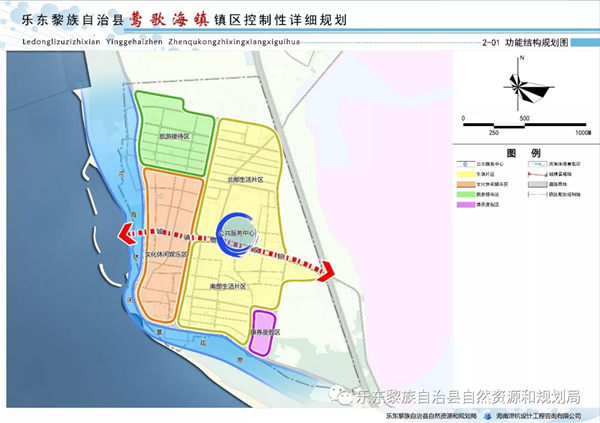The image size is (600, 423).
Task: Click the pinyin Yinggehaizhen text
Action: (134, 42)
